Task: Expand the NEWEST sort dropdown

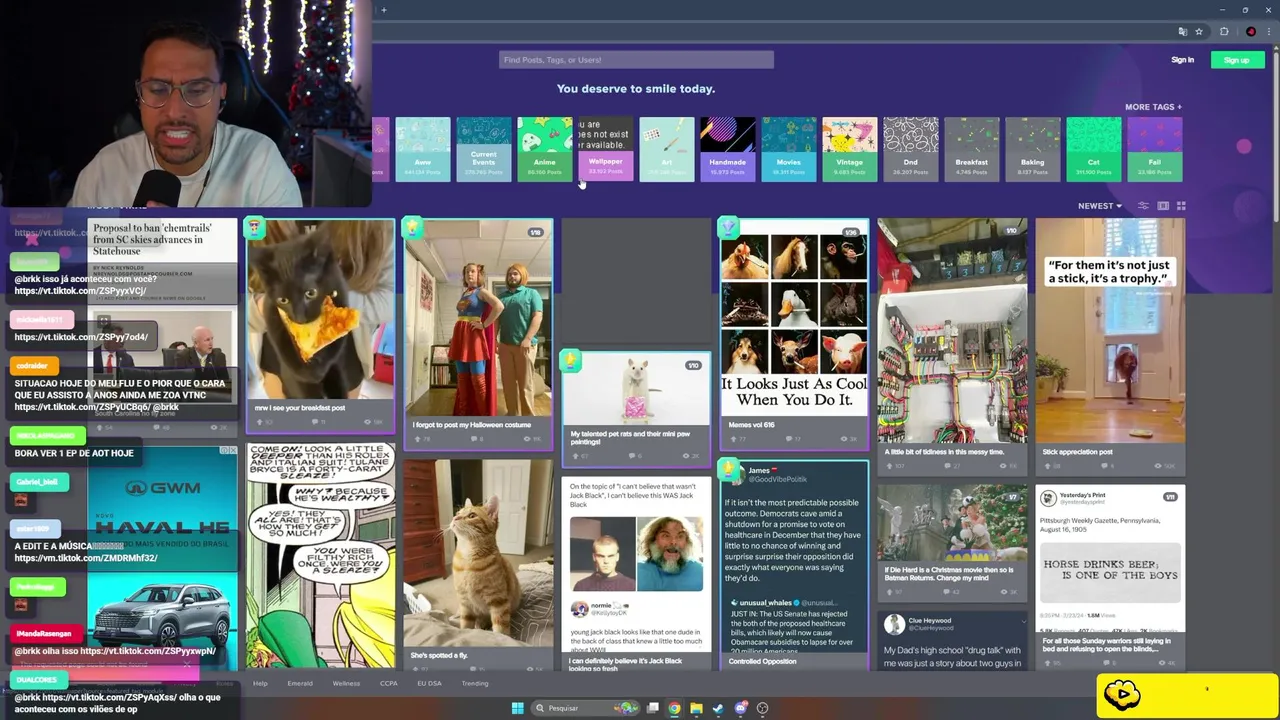Action: click(x=1099, y=206)
